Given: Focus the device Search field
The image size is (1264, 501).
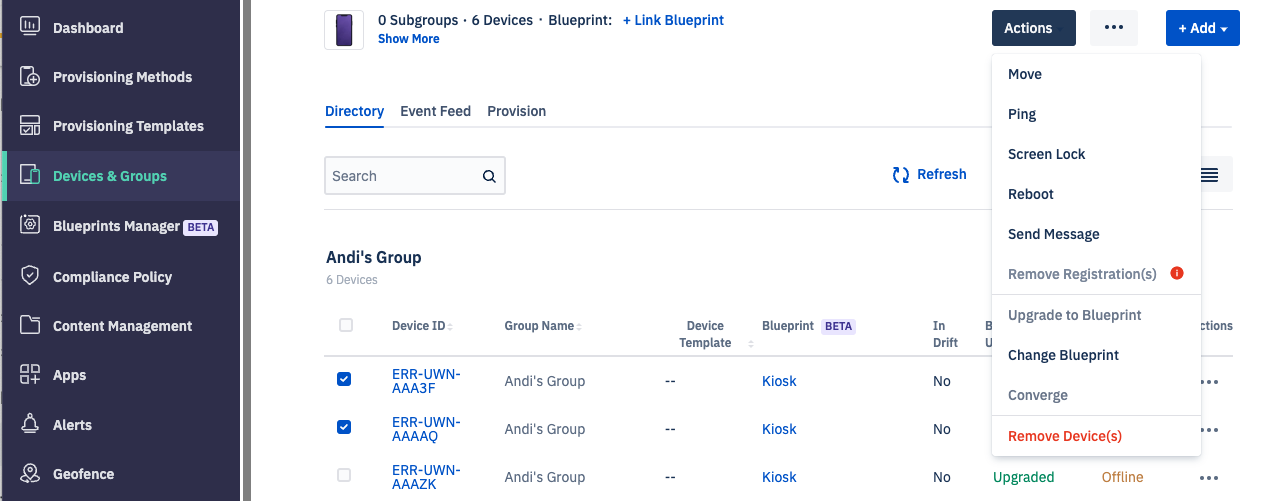Looking at the screenshot, I should pyautogui.click(x=415, y=175).
